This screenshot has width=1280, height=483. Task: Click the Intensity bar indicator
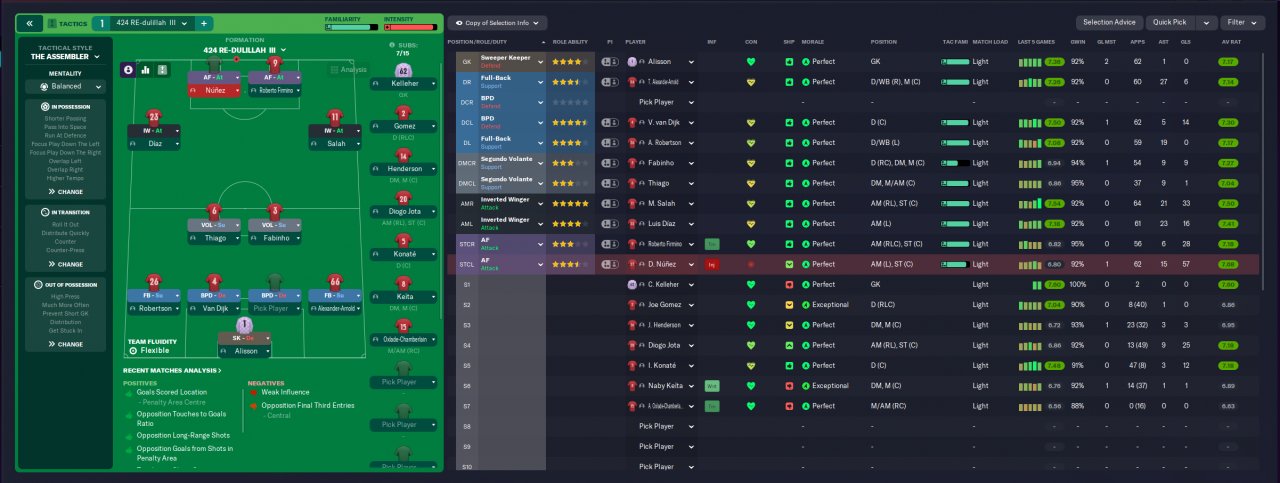pos(410,27)
